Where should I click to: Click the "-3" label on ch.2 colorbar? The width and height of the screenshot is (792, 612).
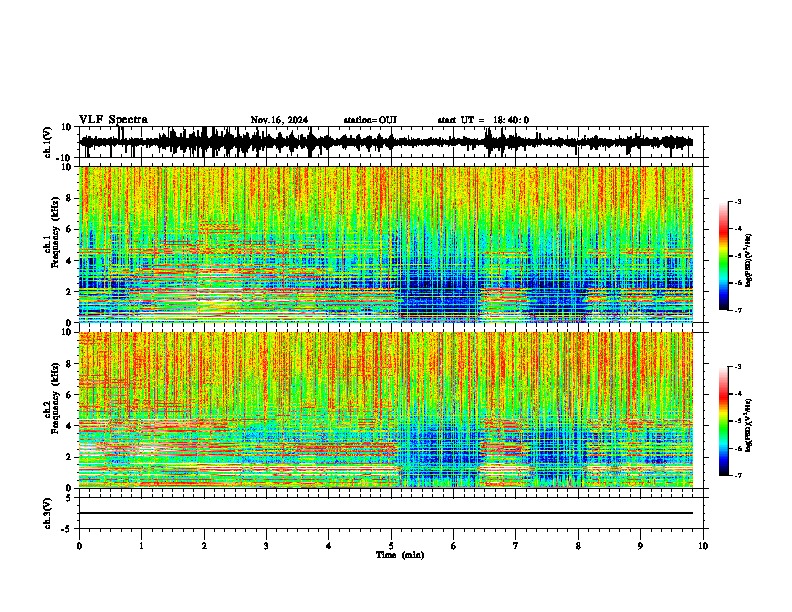tap(737, 367)
